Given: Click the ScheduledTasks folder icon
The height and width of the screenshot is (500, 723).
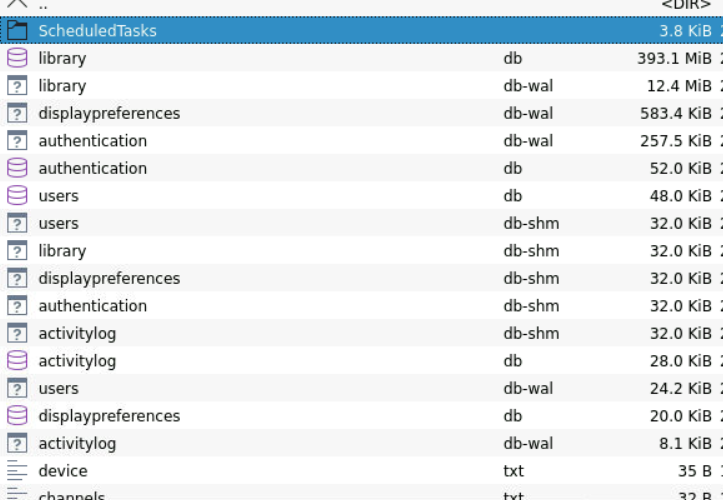Looking at the screenshot, I should coord(17,31).
